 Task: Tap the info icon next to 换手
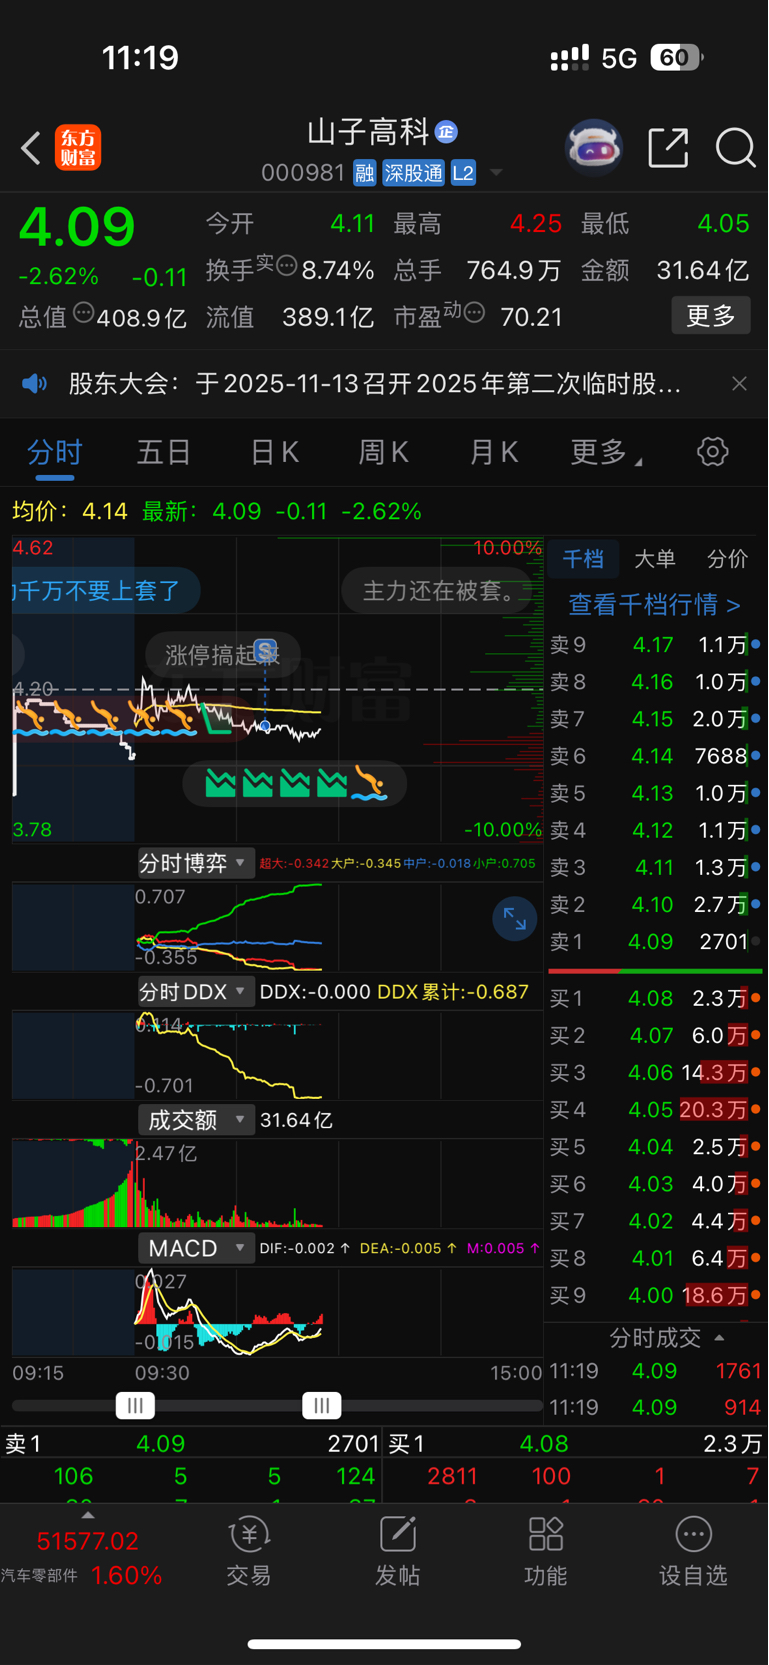pos(286,266)
